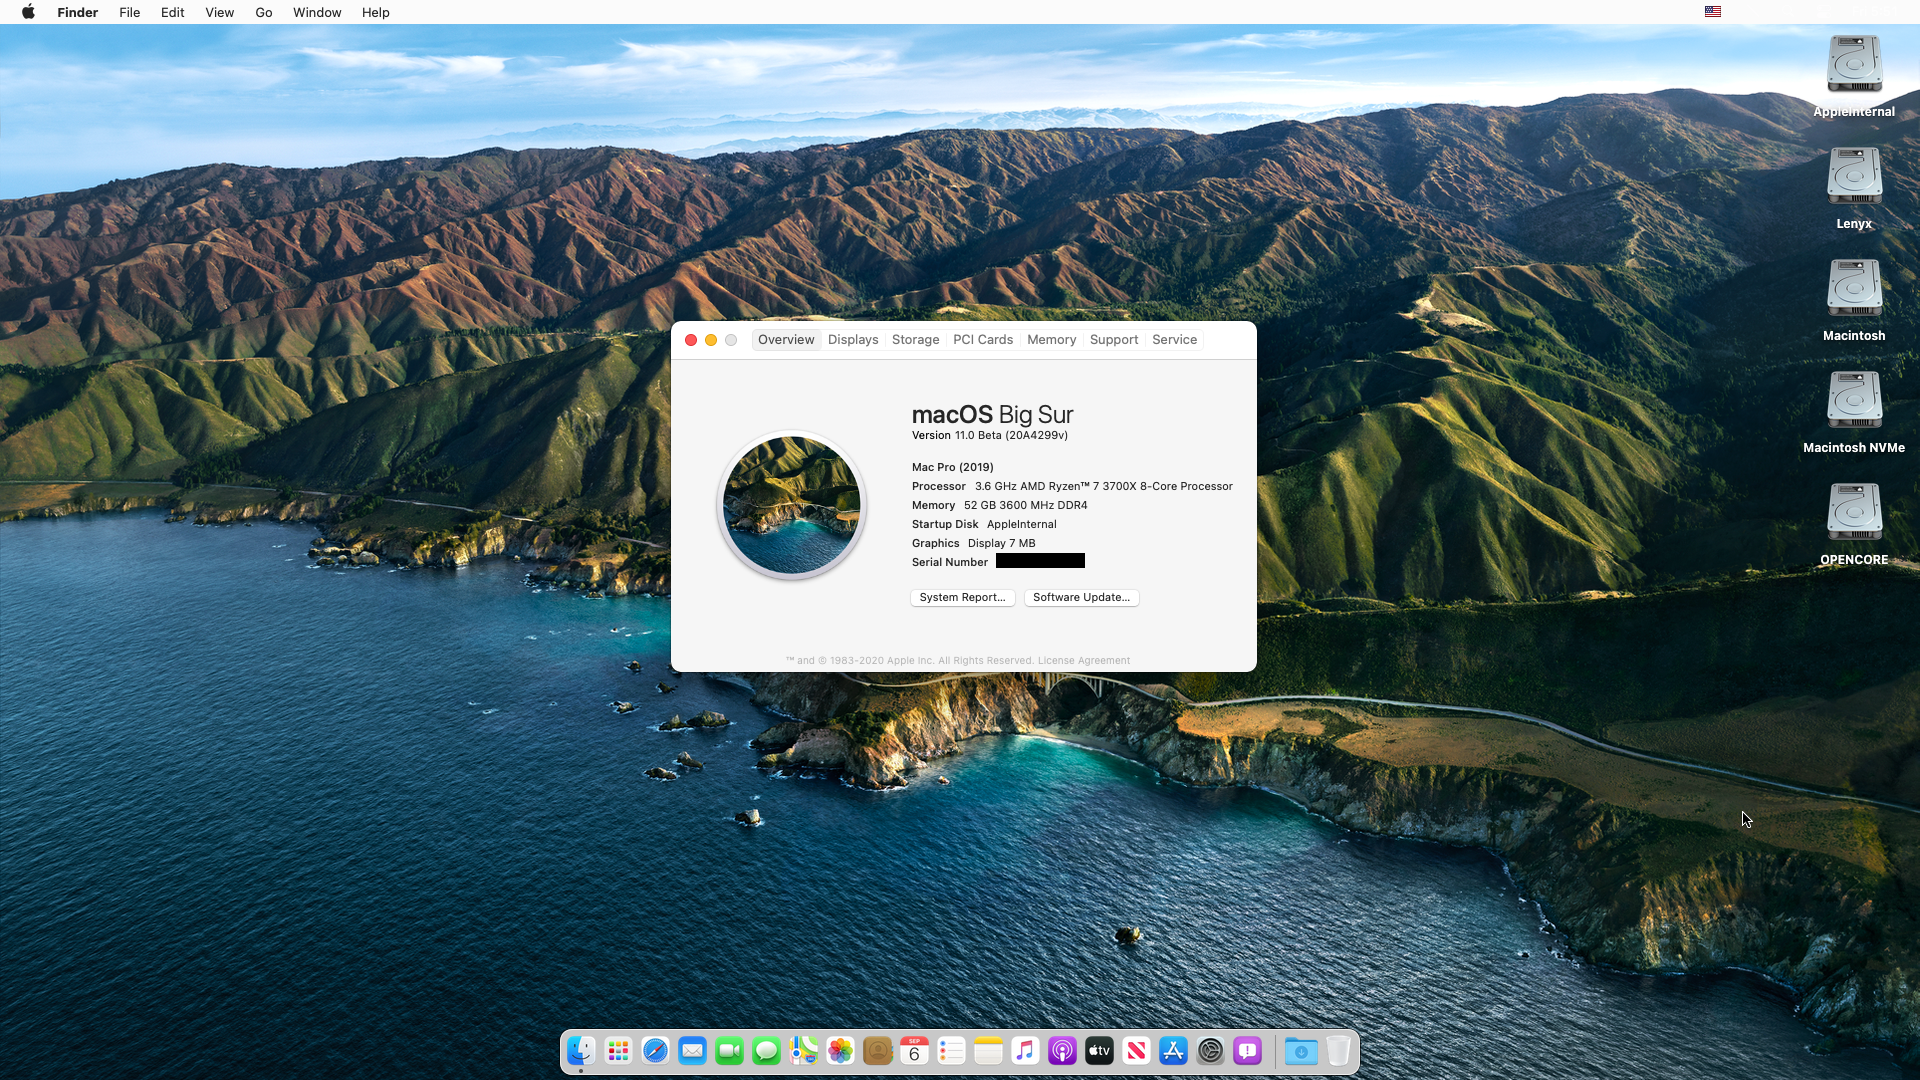This screenshot has width=1920, height=1080.
Task: Open Trash in the Dock
Action: [x=1338, y=1051]
